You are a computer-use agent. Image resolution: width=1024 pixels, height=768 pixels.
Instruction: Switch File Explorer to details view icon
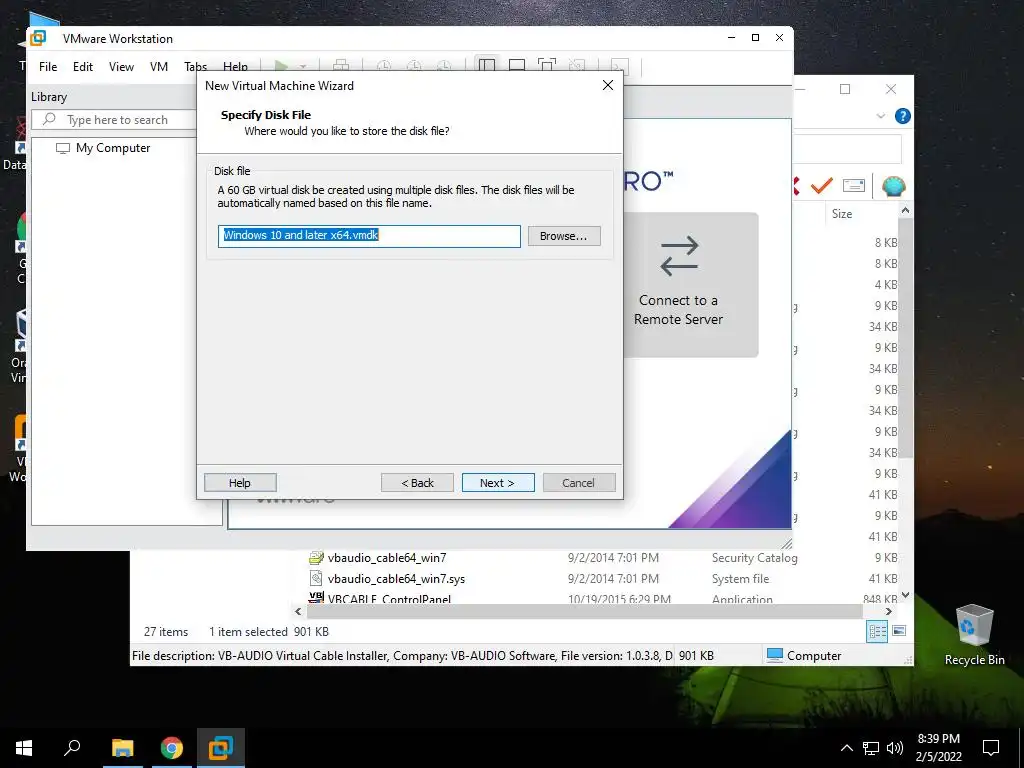877,631
